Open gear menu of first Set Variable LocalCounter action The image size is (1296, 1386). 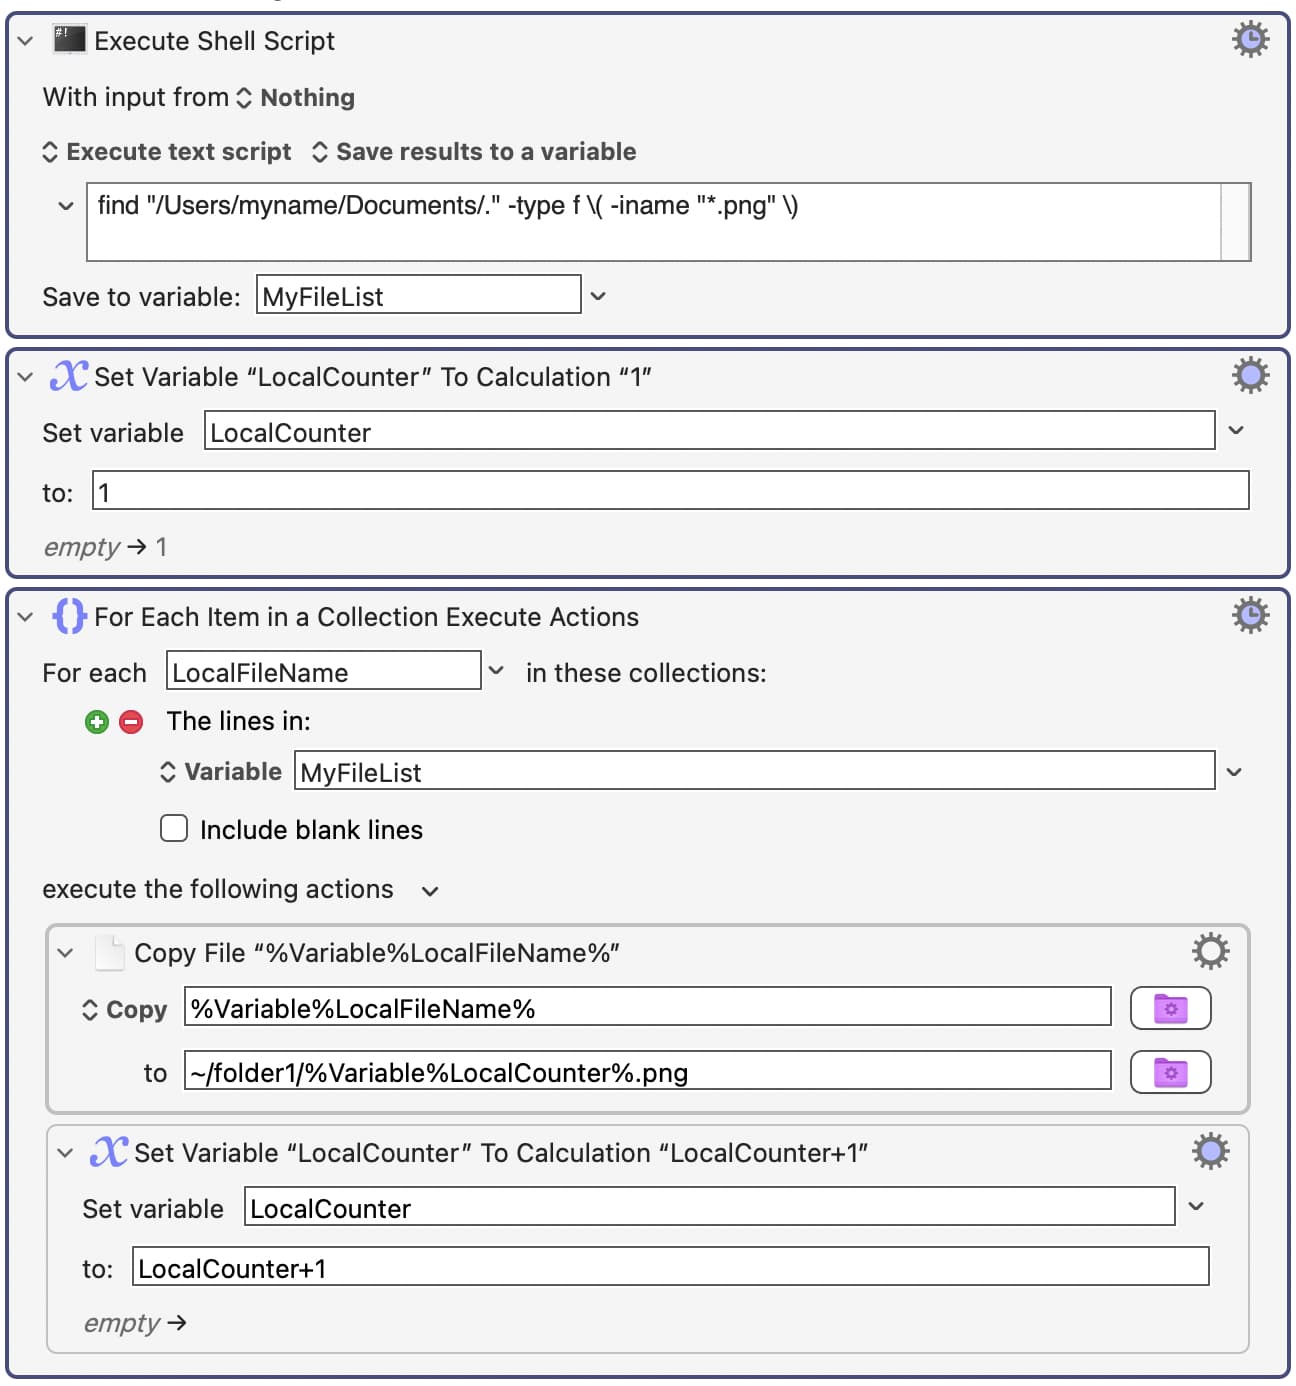pyautogui.click(x=1250, y=376)
